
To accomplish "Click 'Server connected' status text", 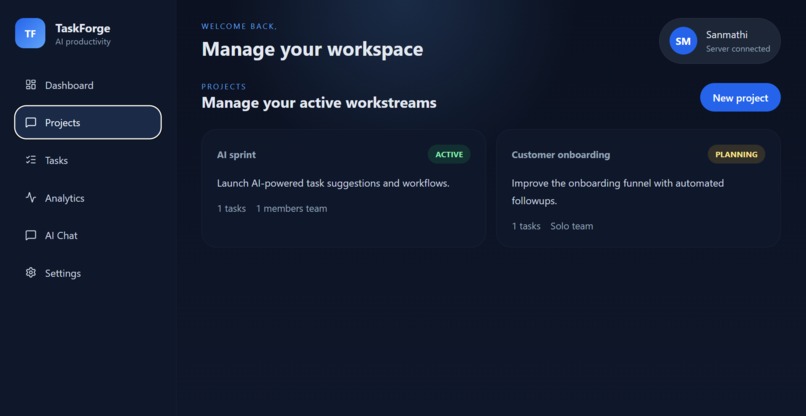I will tap(738, 49).
